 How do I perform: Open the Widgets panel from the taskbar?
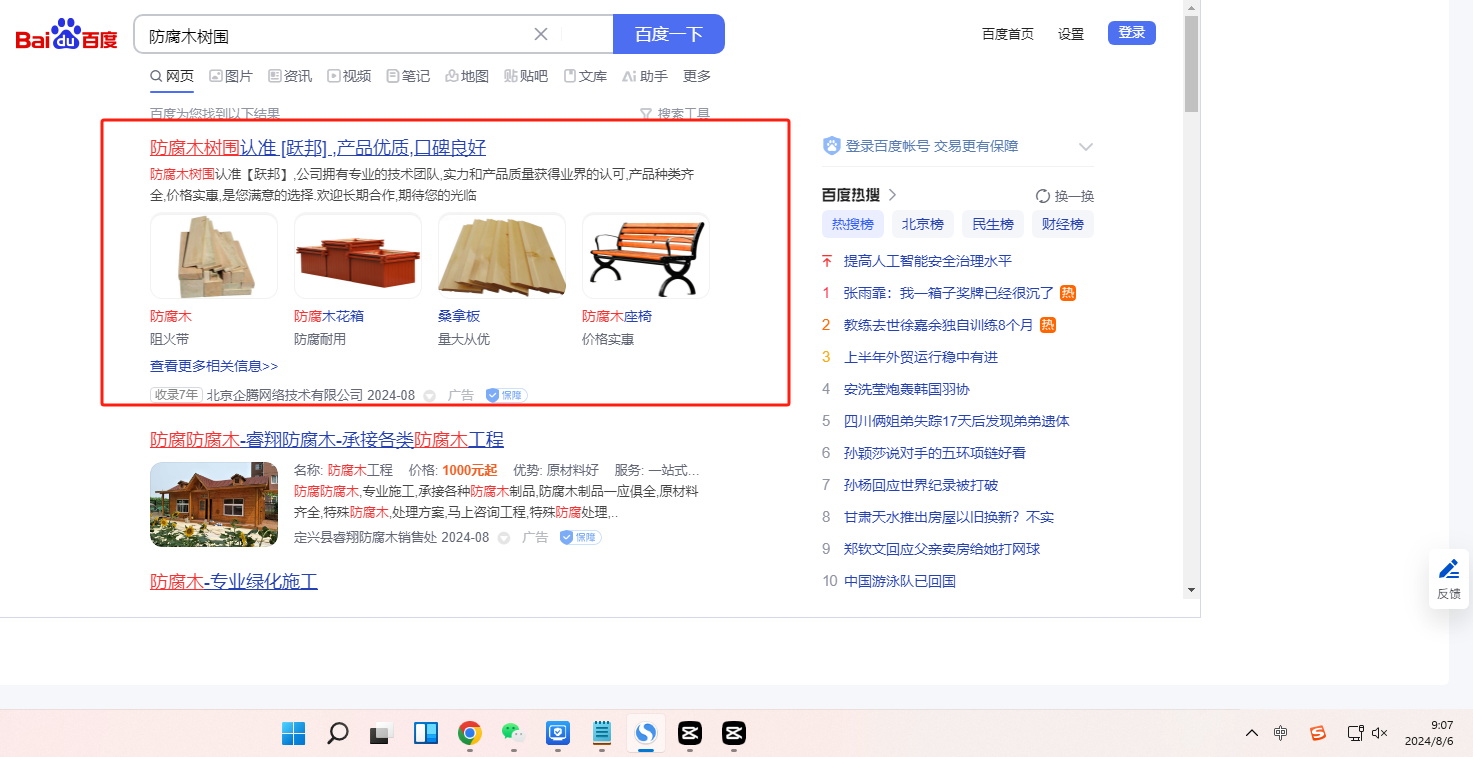click(x=426, y=733)
